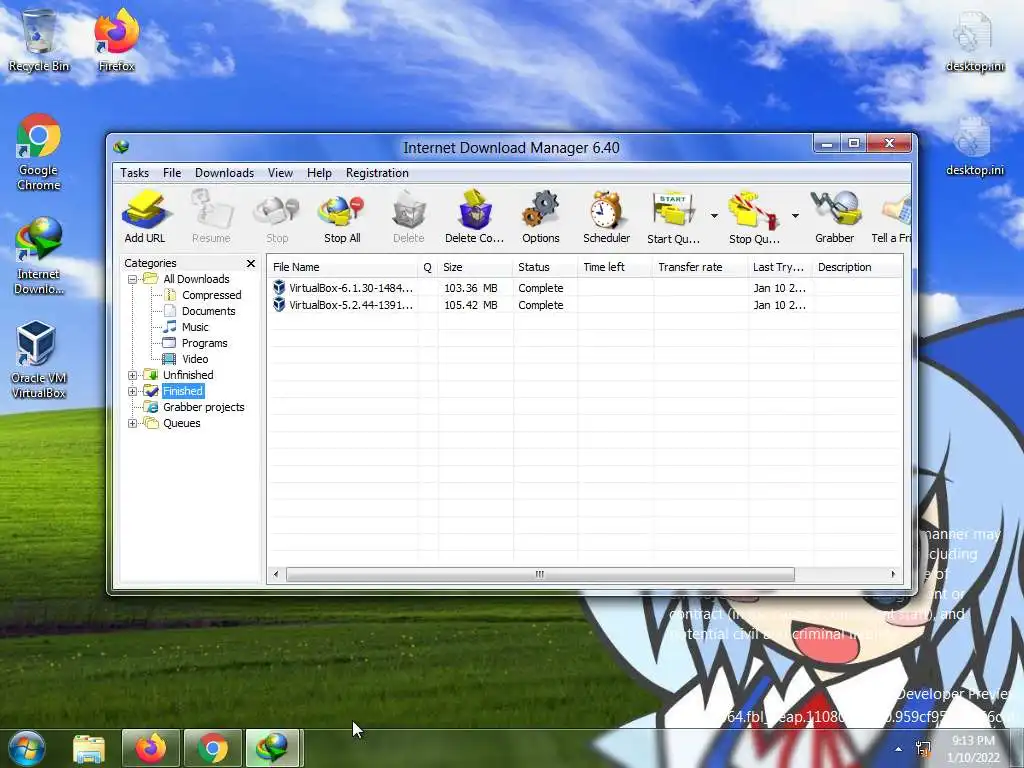Select the Finished category
This screenshot has width=1024, height=768.
tap(183, 391)
